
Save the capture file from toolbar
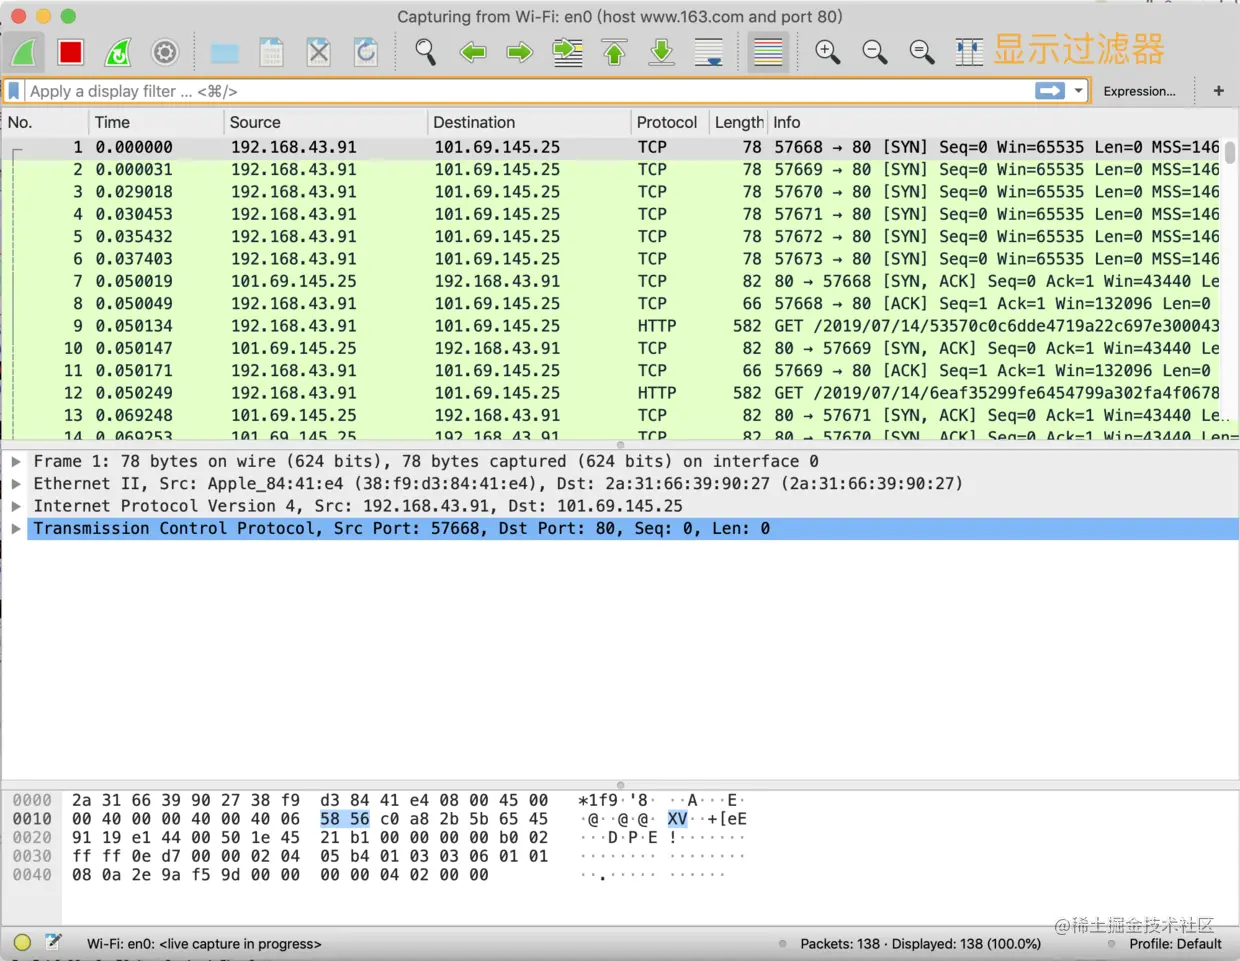(271, 52)
